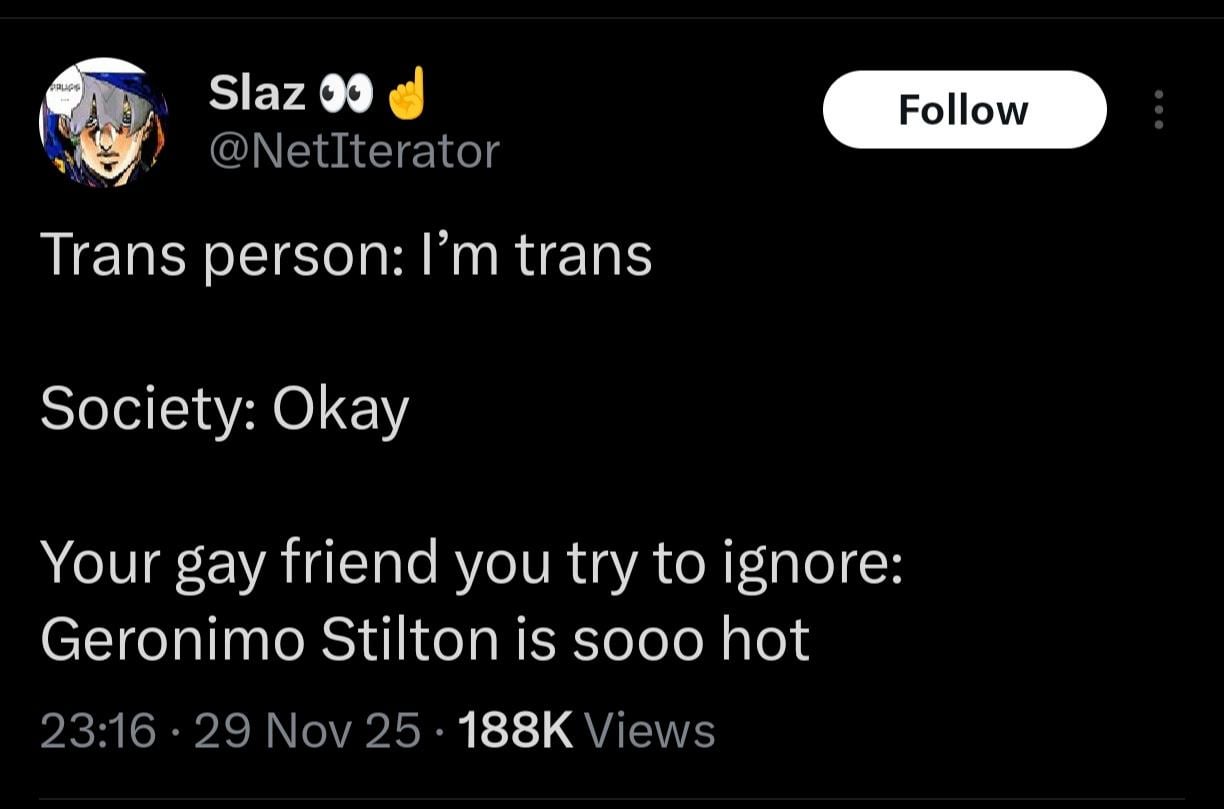Click the word "Society" in the tweet
This screenshot has width=1224, height=809.
(x=145, y=409)
